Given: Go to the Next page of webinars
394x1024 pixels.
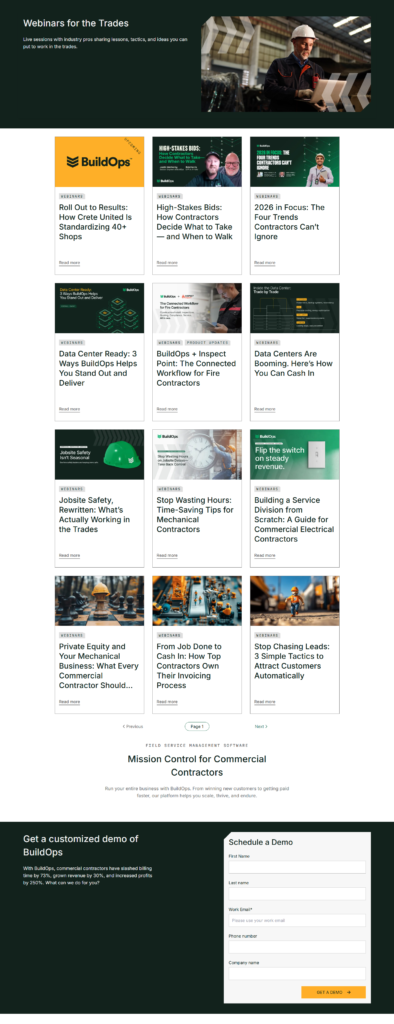Looking at the screenshot, I should tap(261, 726).
